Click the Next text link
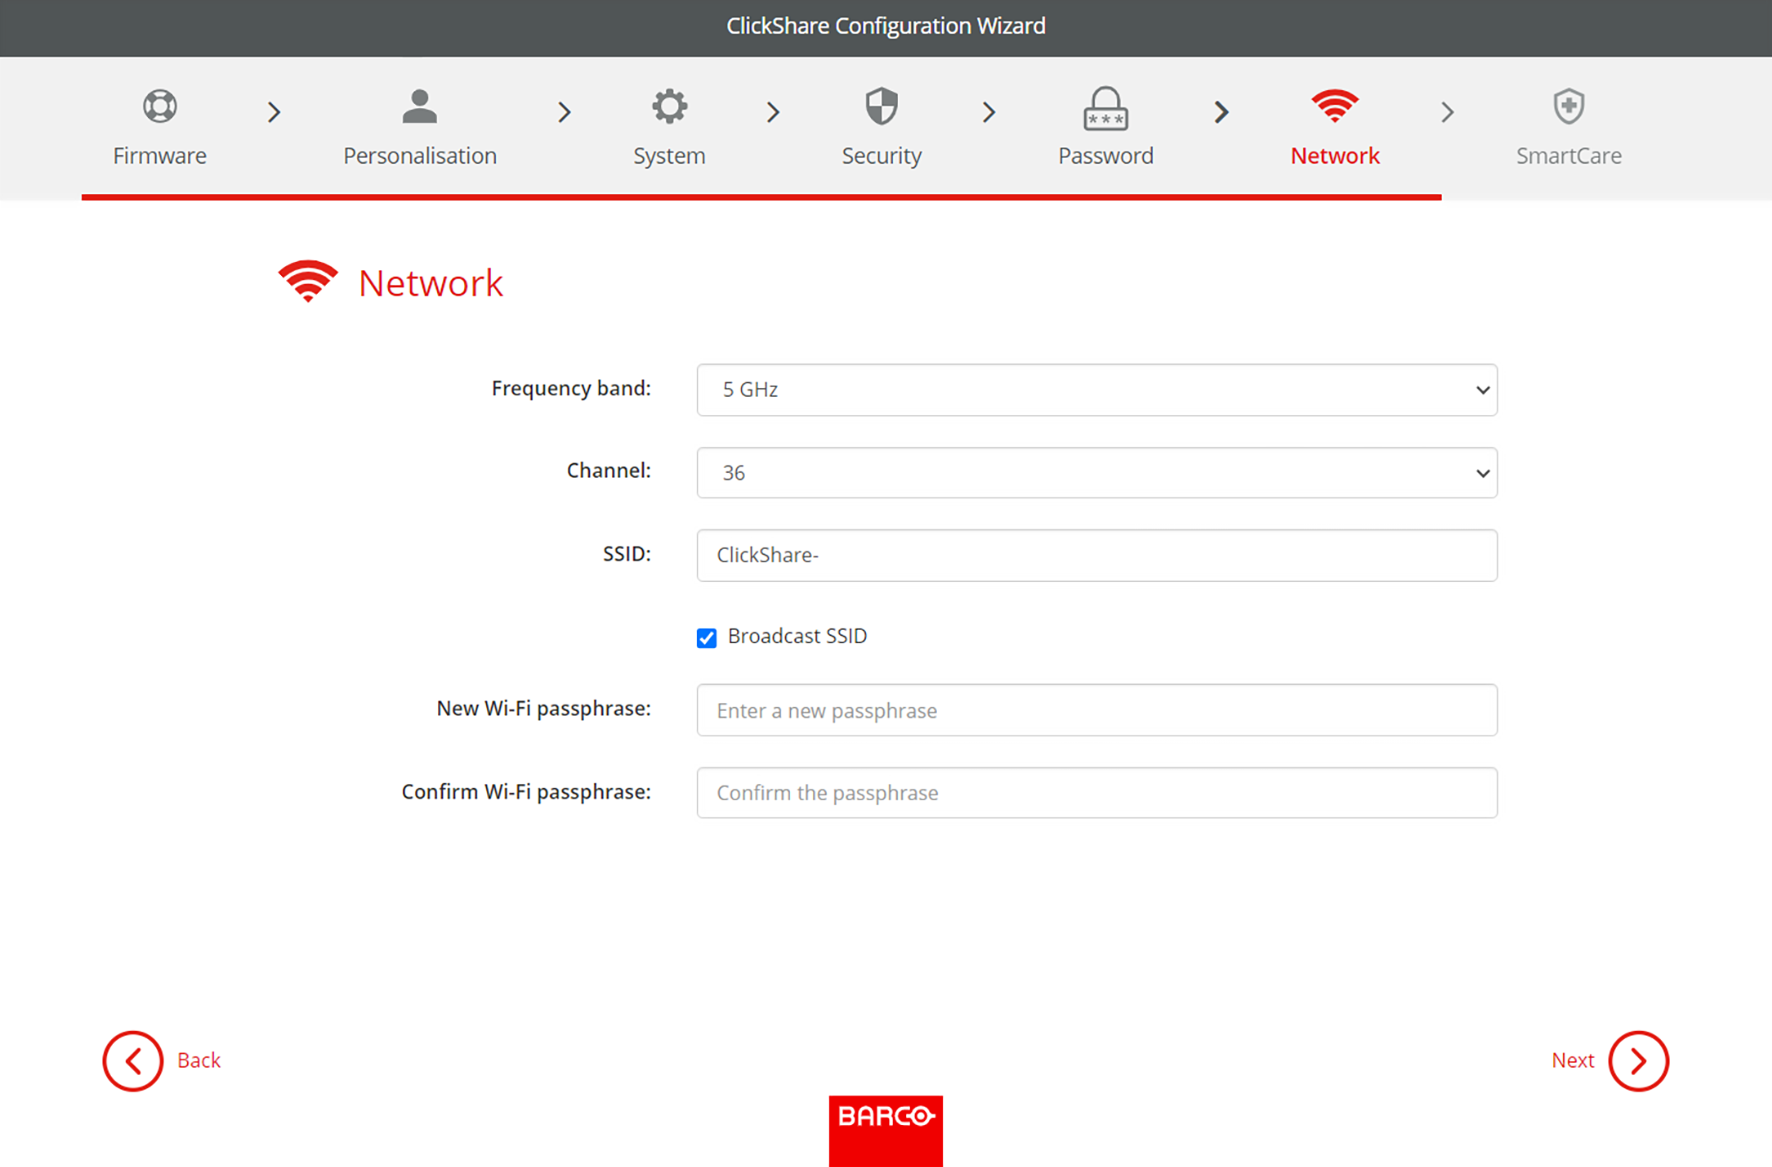 click(x=1573, y=1060)
